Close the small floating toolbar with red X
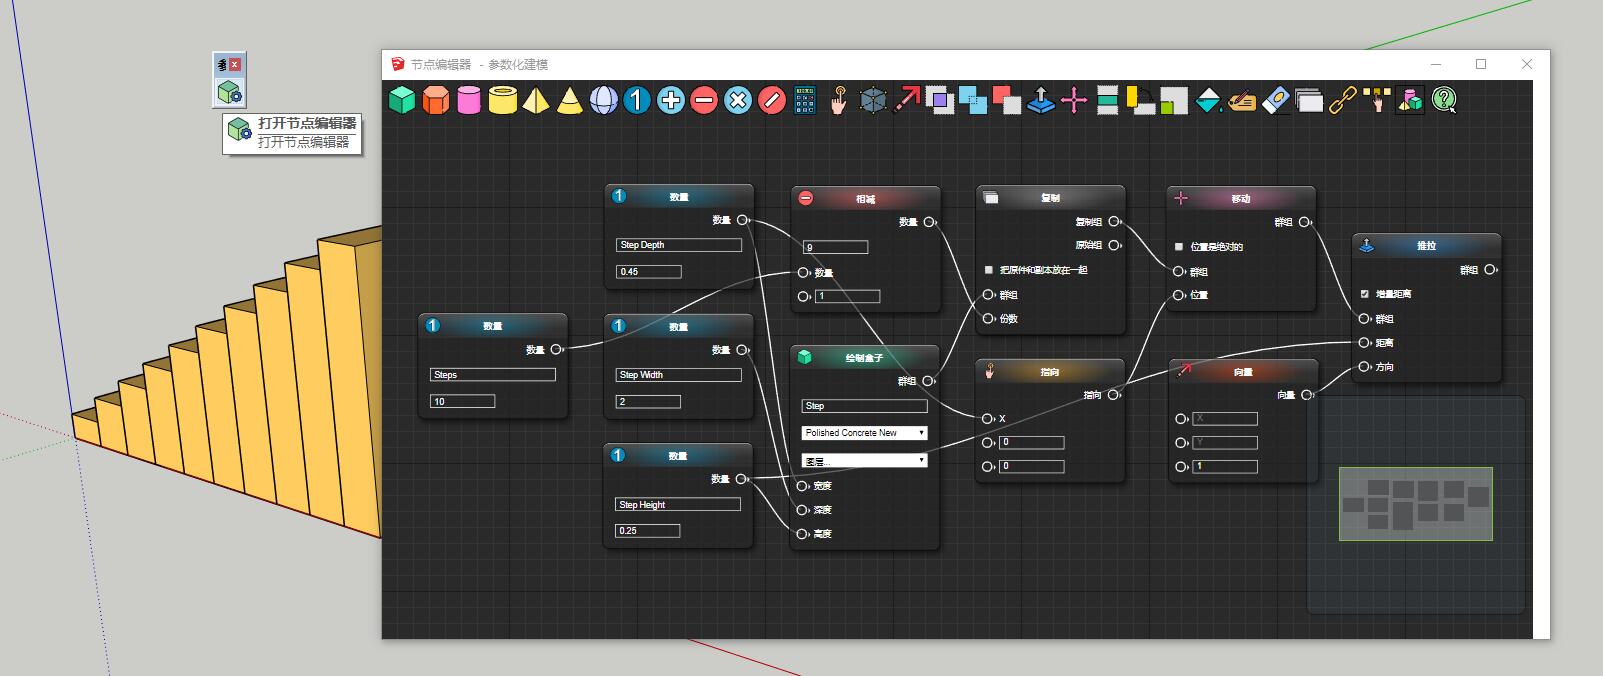 point(235,64)
